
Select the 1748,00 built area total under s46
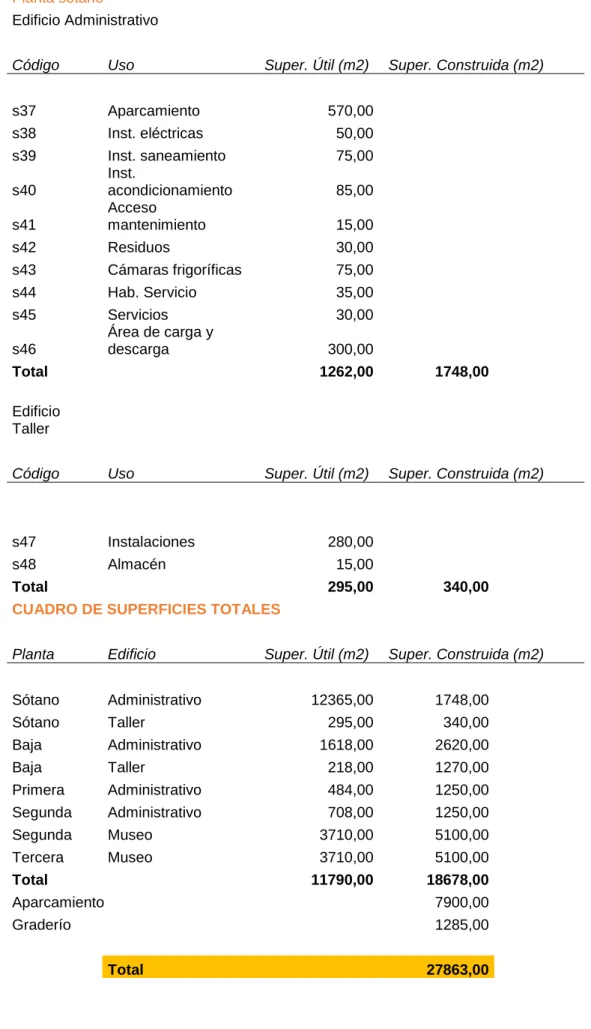[x=462, y=371]
